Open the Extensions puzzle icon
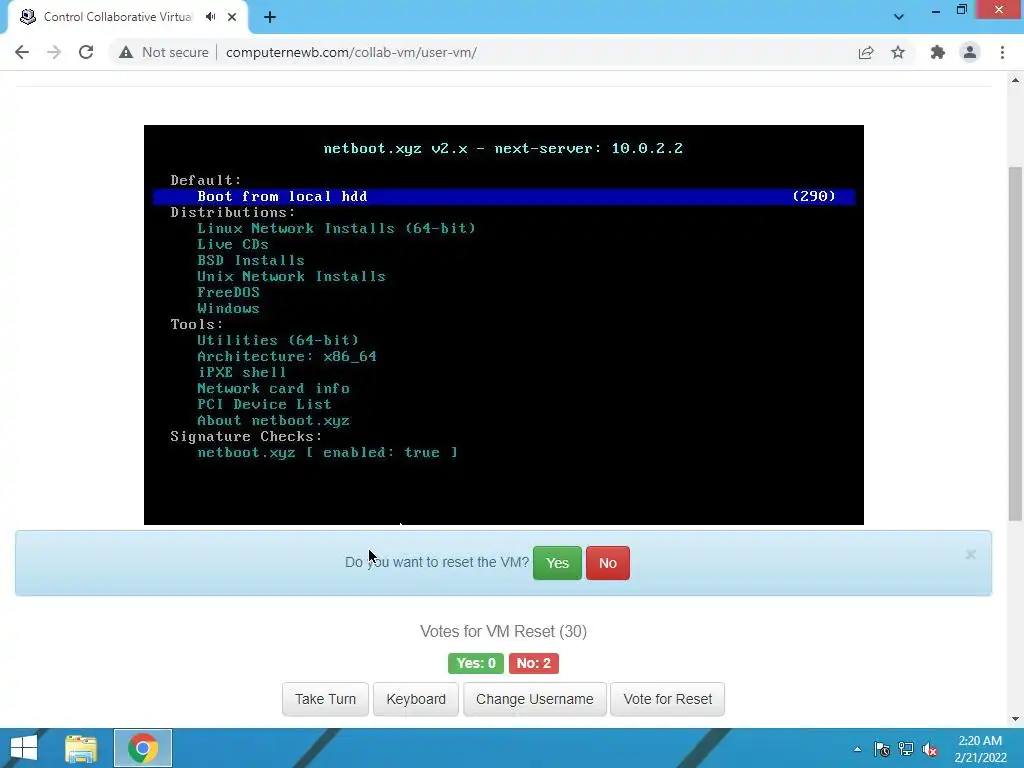1024x768 pixels. 938,52
